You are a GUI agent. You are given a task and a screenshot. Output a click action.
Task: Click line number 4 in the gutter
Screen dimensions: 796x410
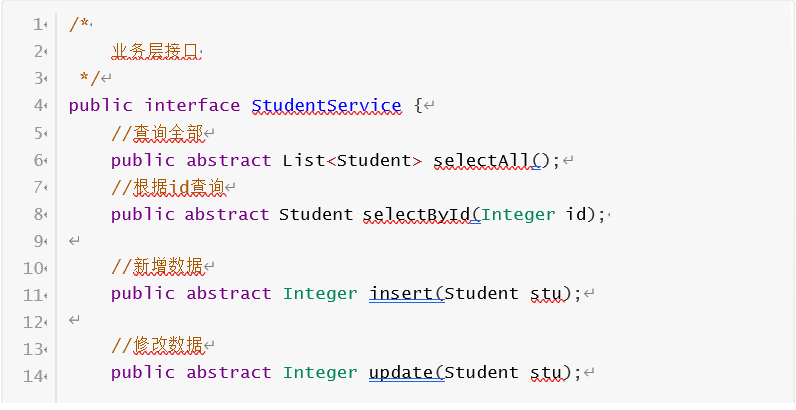coord(37,105)
